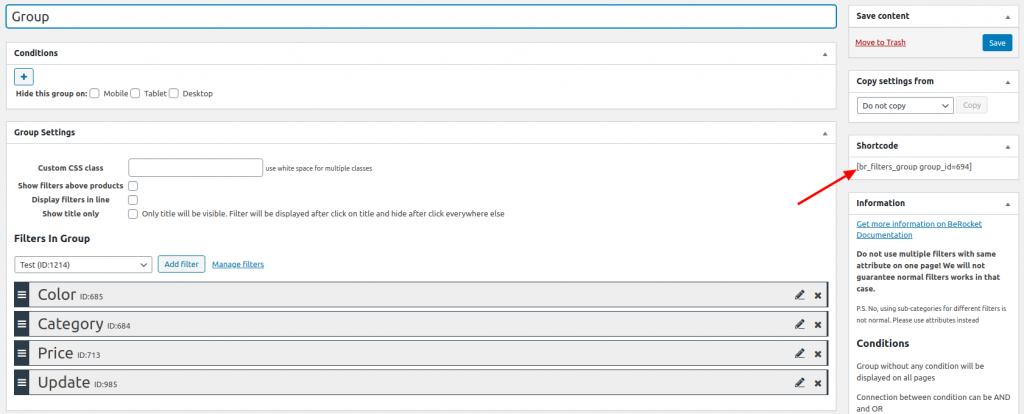
Task: Click the drag handle of Update filter
Action: pos(22,383)
